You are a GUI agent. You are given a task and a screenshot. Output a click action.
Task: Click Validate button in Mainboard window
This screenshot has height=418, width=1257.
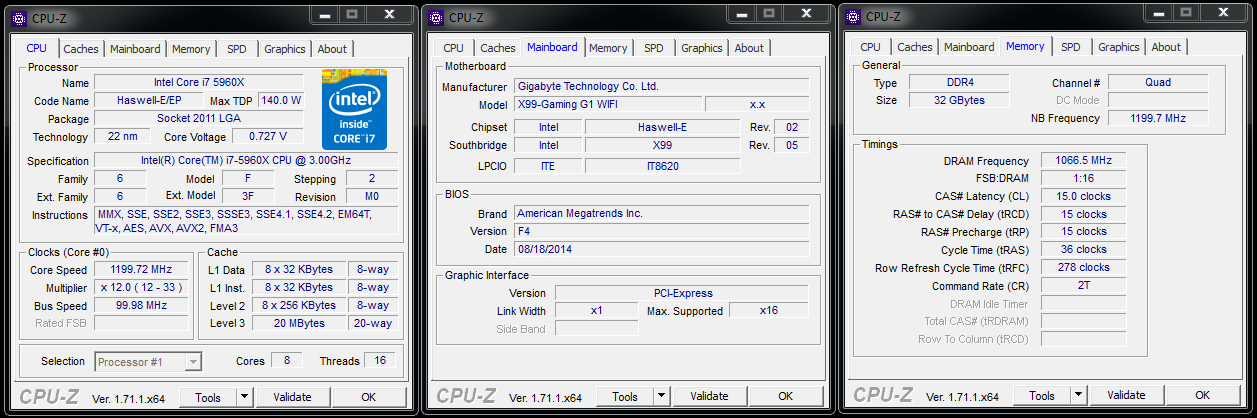[709, 396]
